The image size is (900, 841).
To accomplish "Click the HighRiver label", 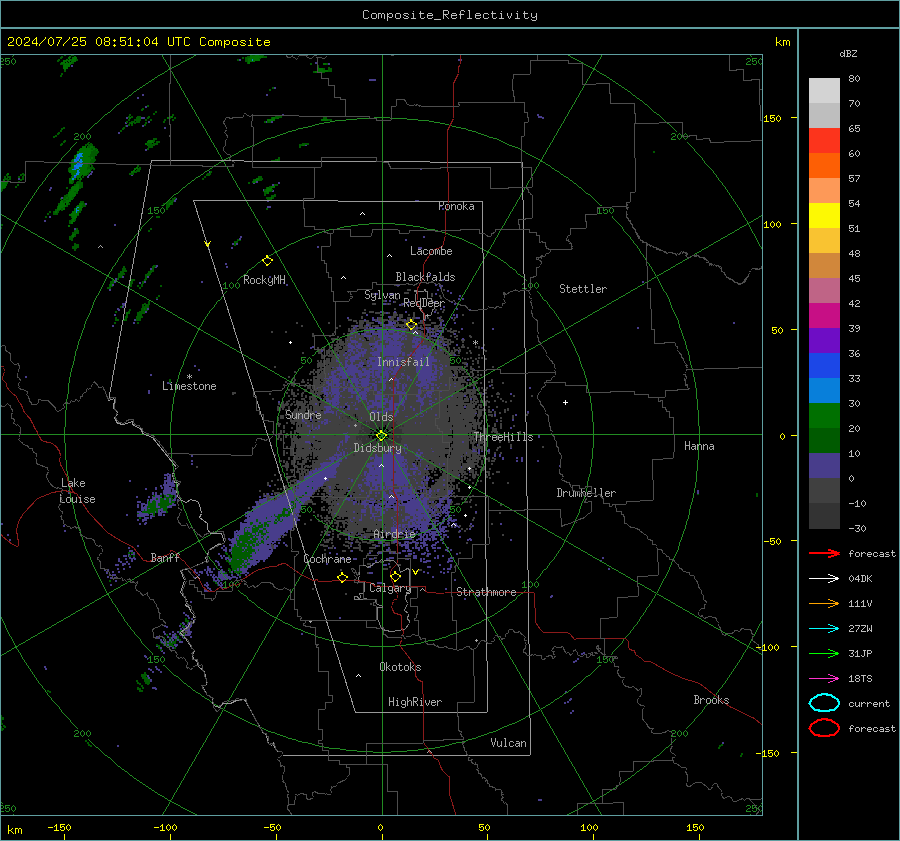I will 415,702.
